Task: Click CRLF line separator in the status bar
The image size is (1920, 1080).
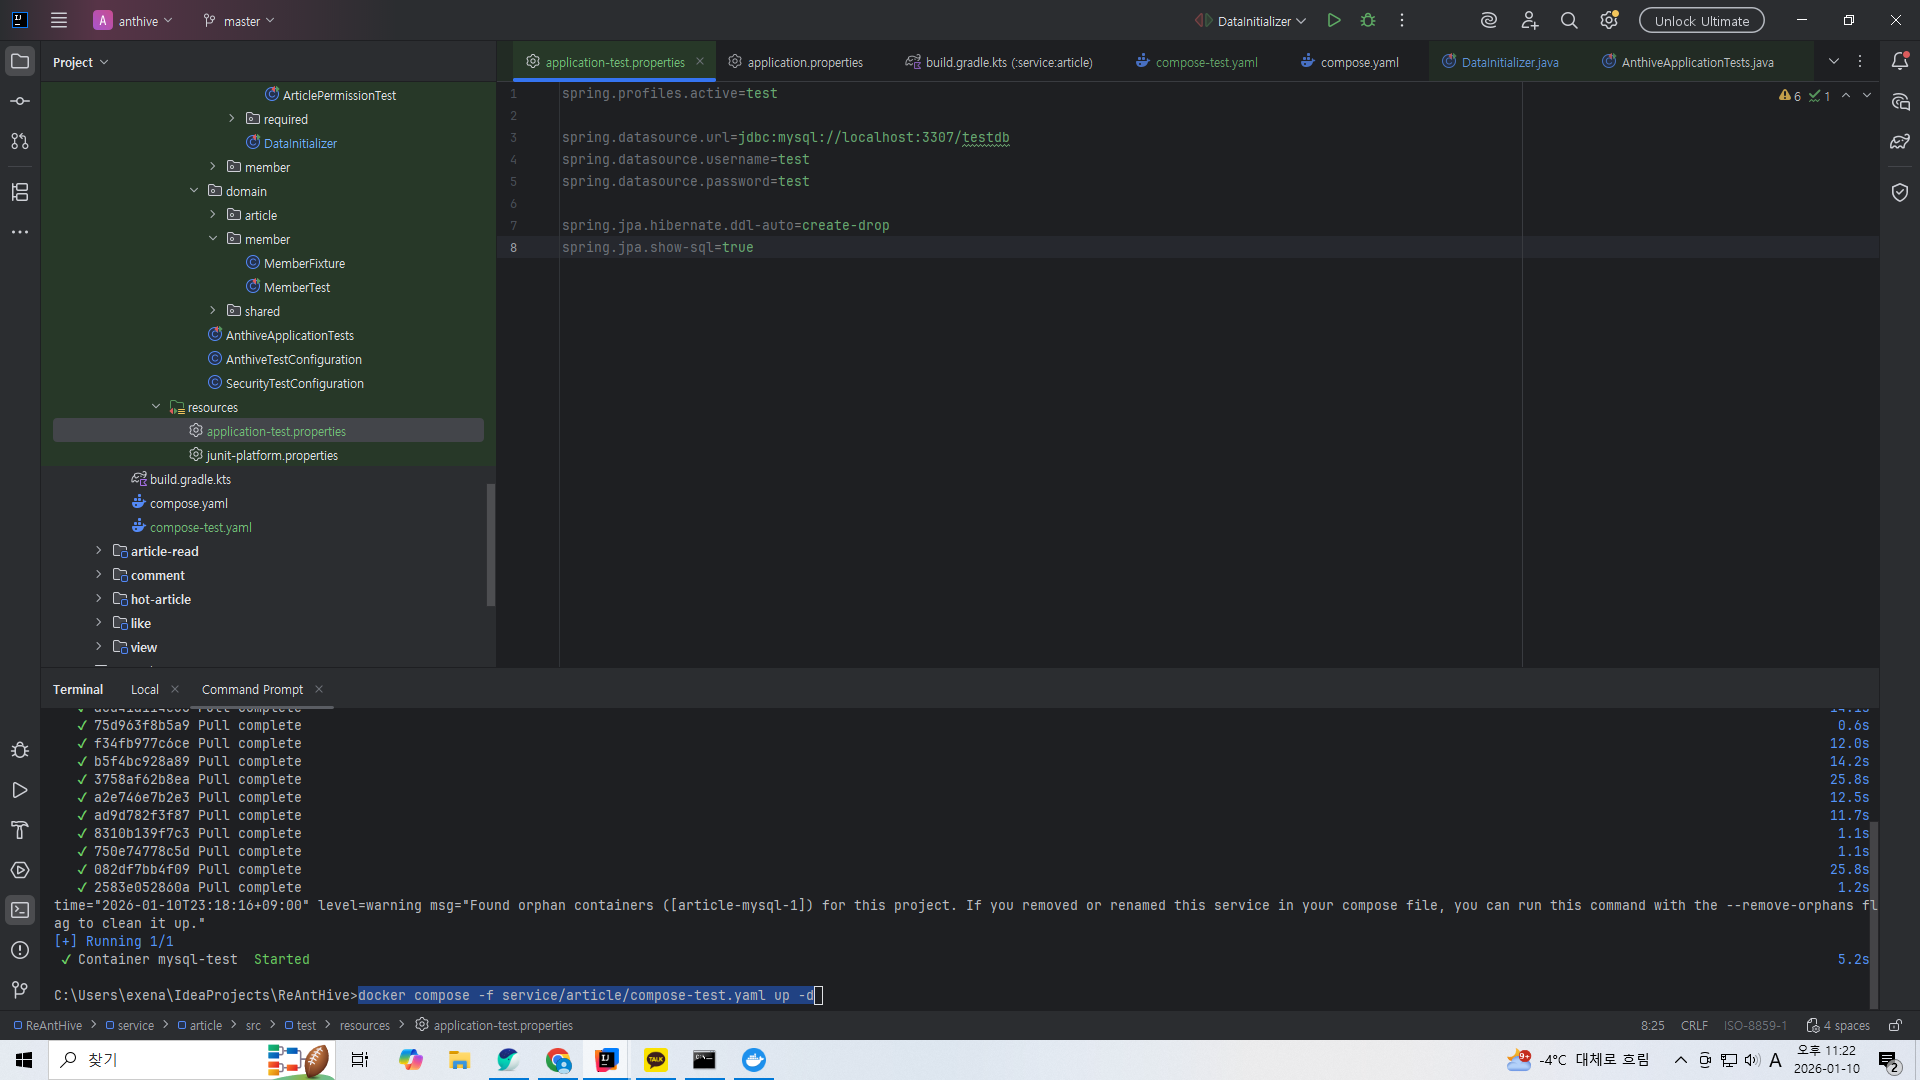Action: pyautogui.click(x=1694, y=1025)
